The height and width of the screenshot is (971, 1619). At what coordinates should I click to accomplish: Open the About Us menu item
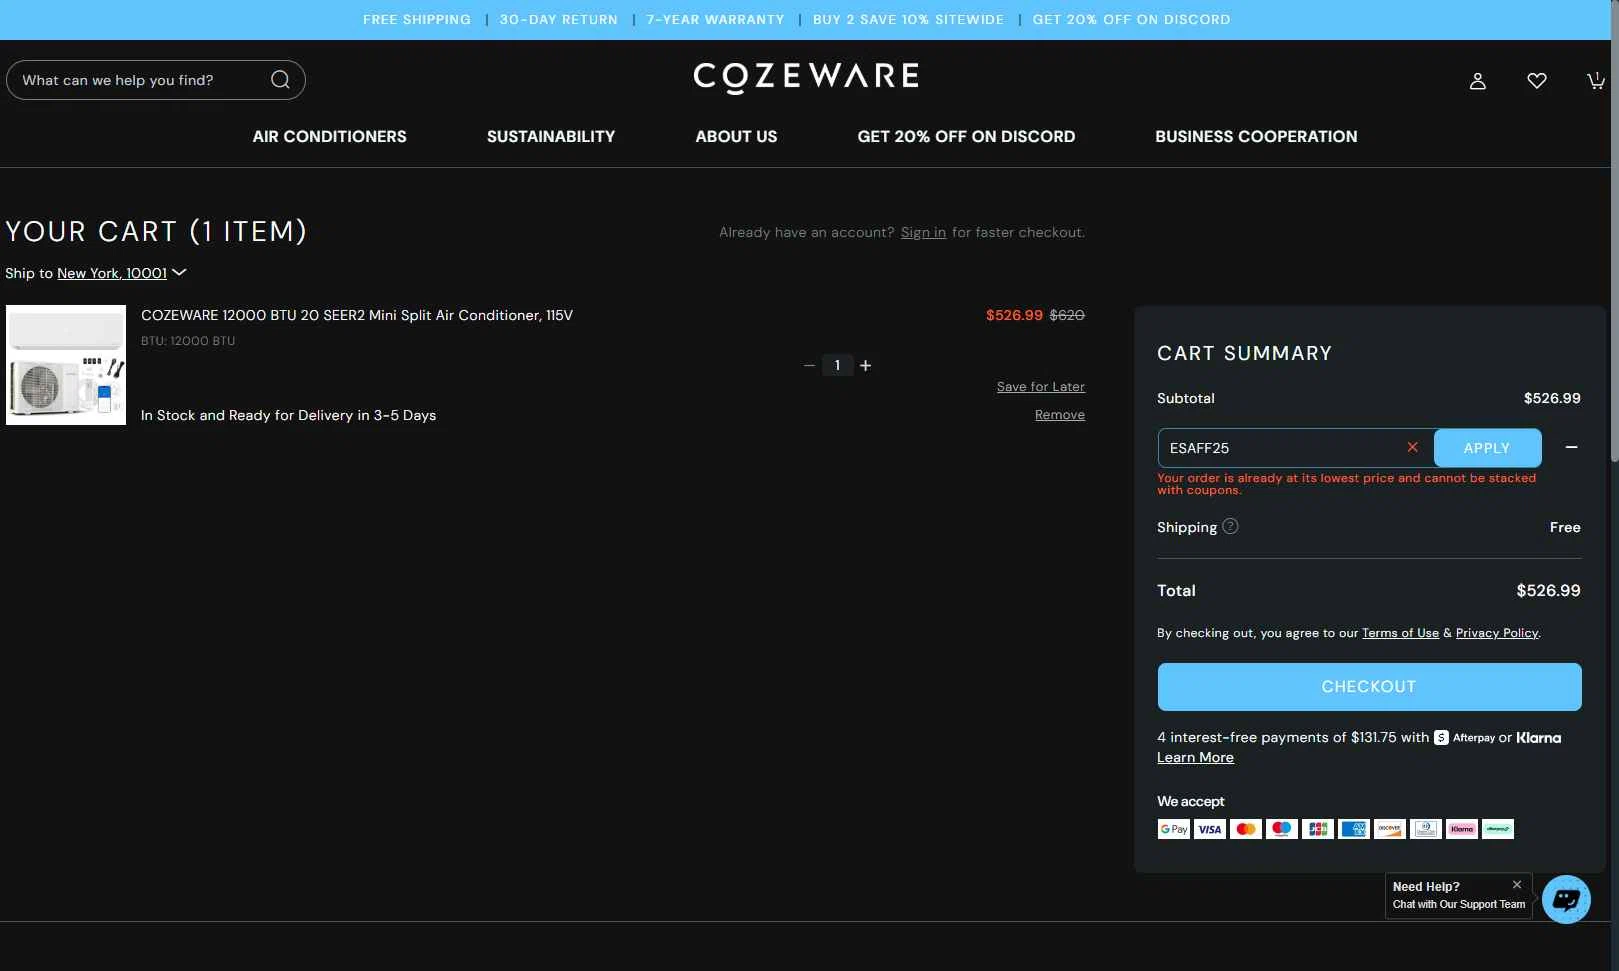pyautogui.click(x=736, y=137)
